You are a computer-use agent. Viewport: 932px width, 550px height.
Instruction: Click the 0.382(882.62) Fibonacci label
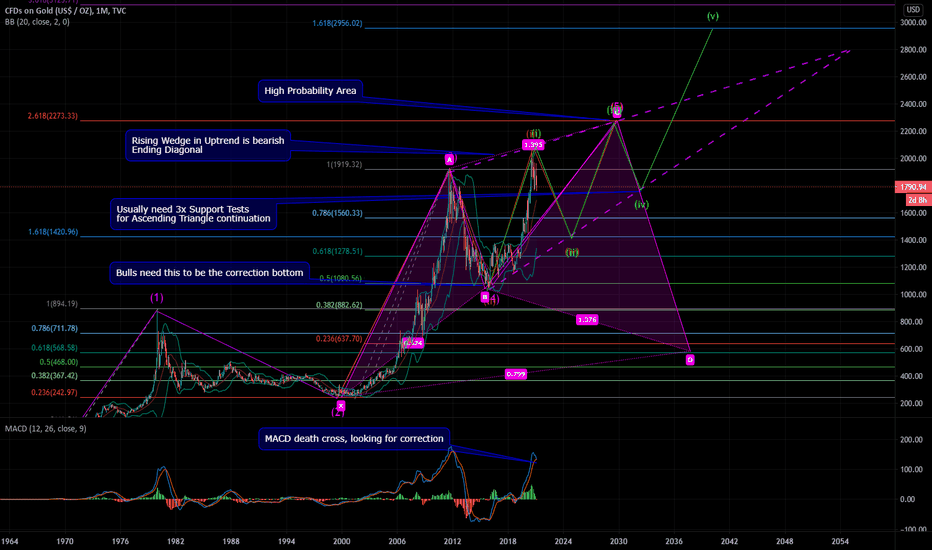coord(339,306)
